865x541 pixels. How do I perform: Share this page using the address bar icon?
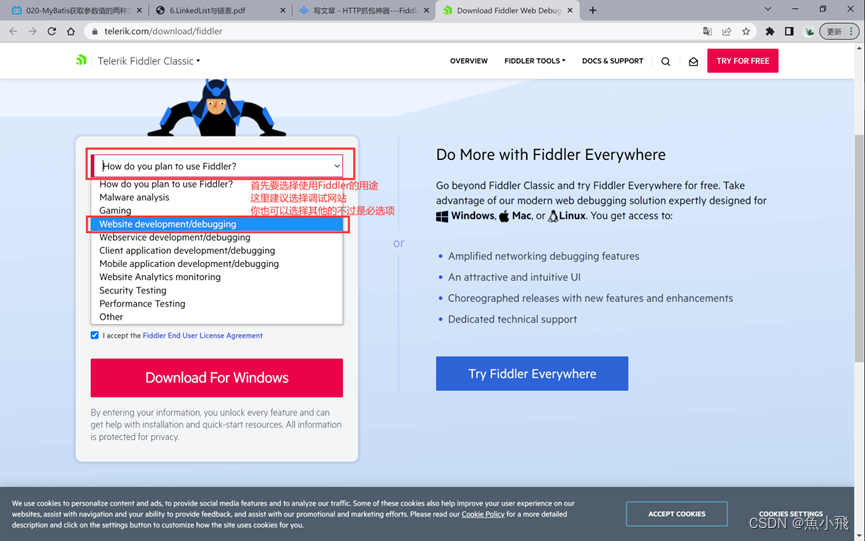pos(727,31)
